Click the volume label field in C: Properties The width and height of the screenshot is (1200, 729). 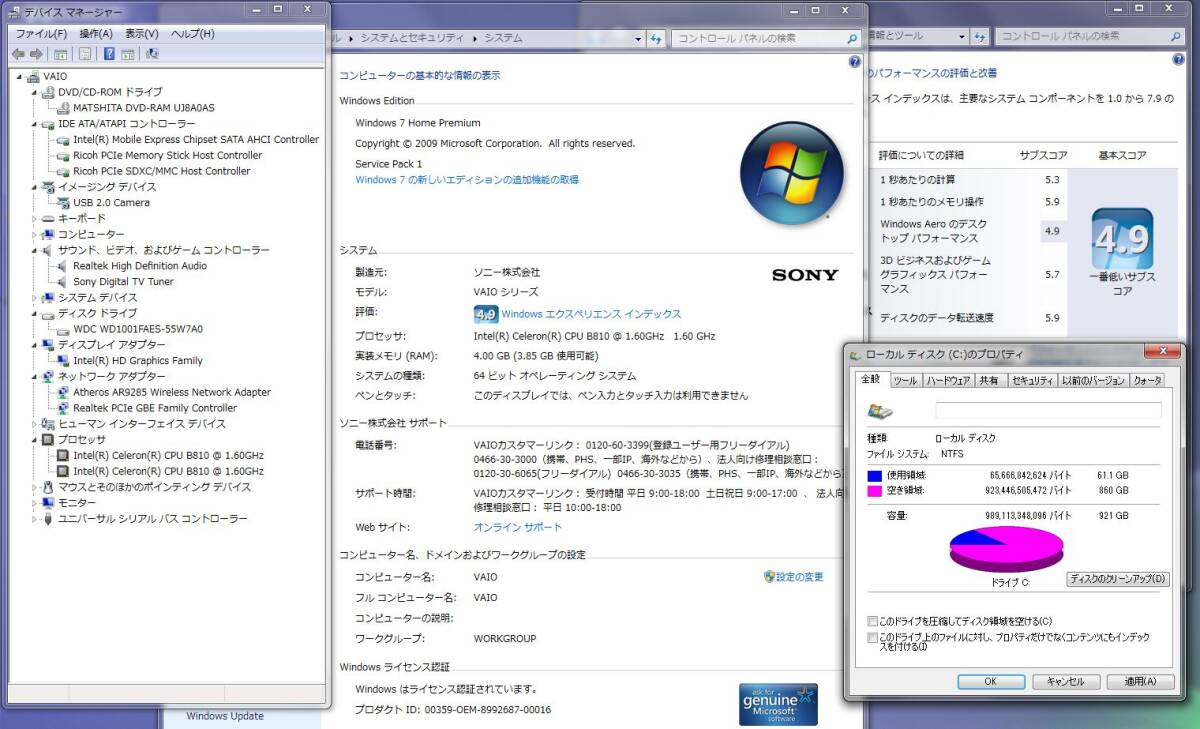pos(1048,411)
